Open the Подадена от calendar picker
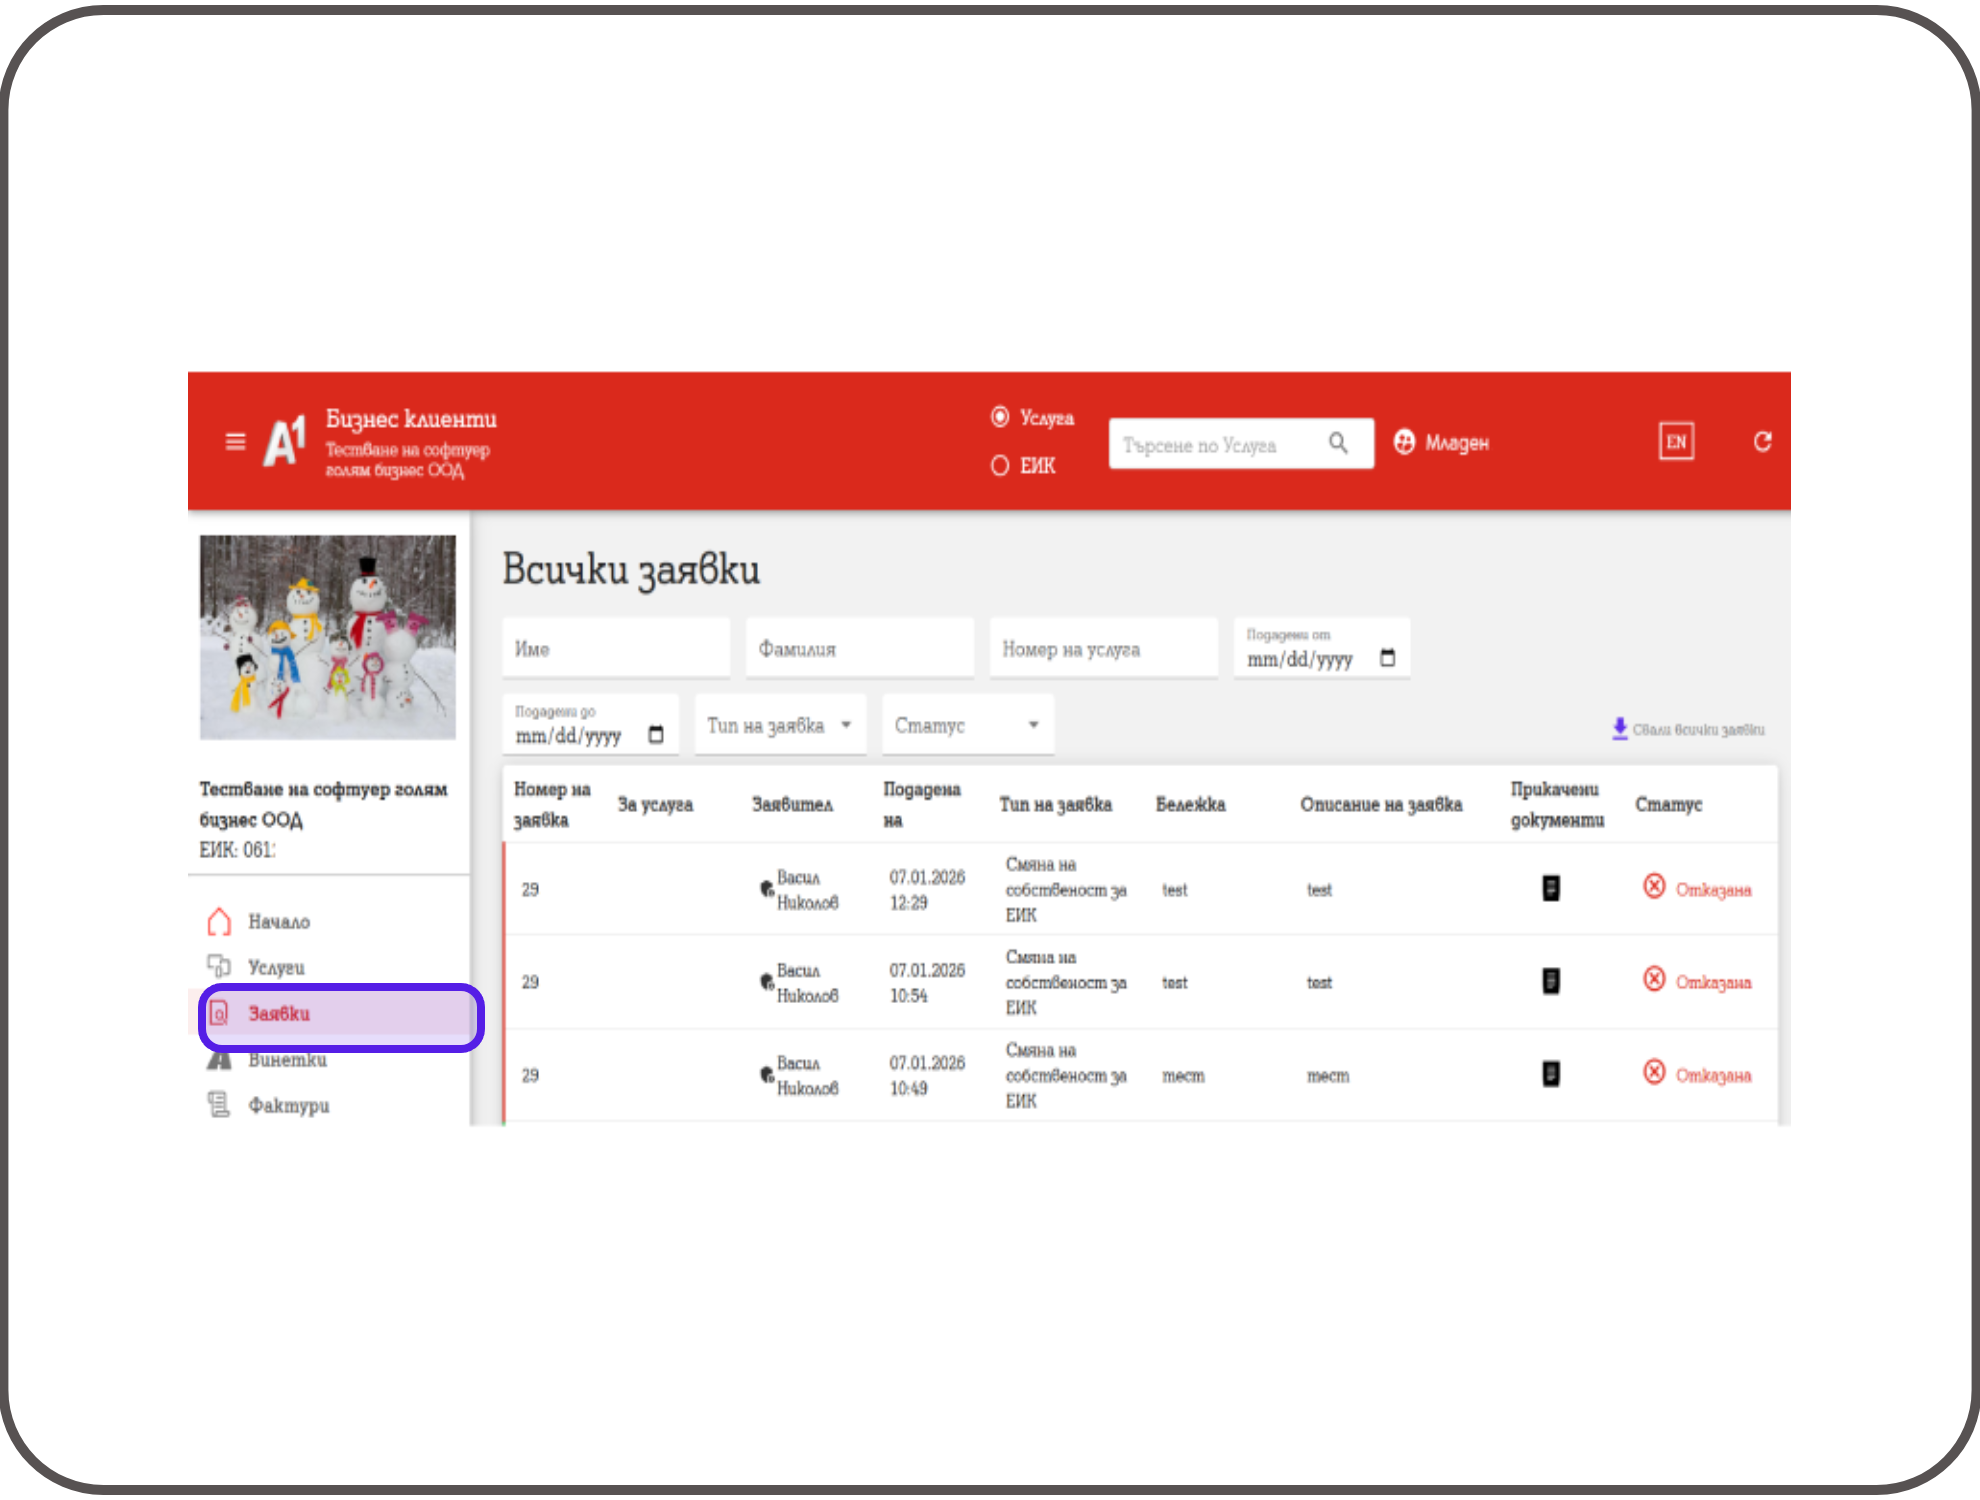This screenshot has height=1500, width=1980. point(1387,658)
